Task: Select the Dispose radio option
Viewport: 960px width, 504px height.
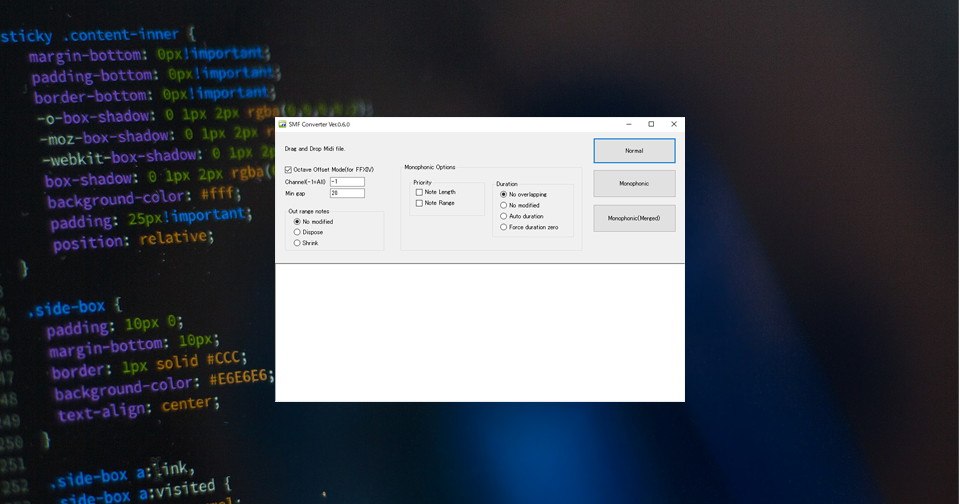Action: 297,232
